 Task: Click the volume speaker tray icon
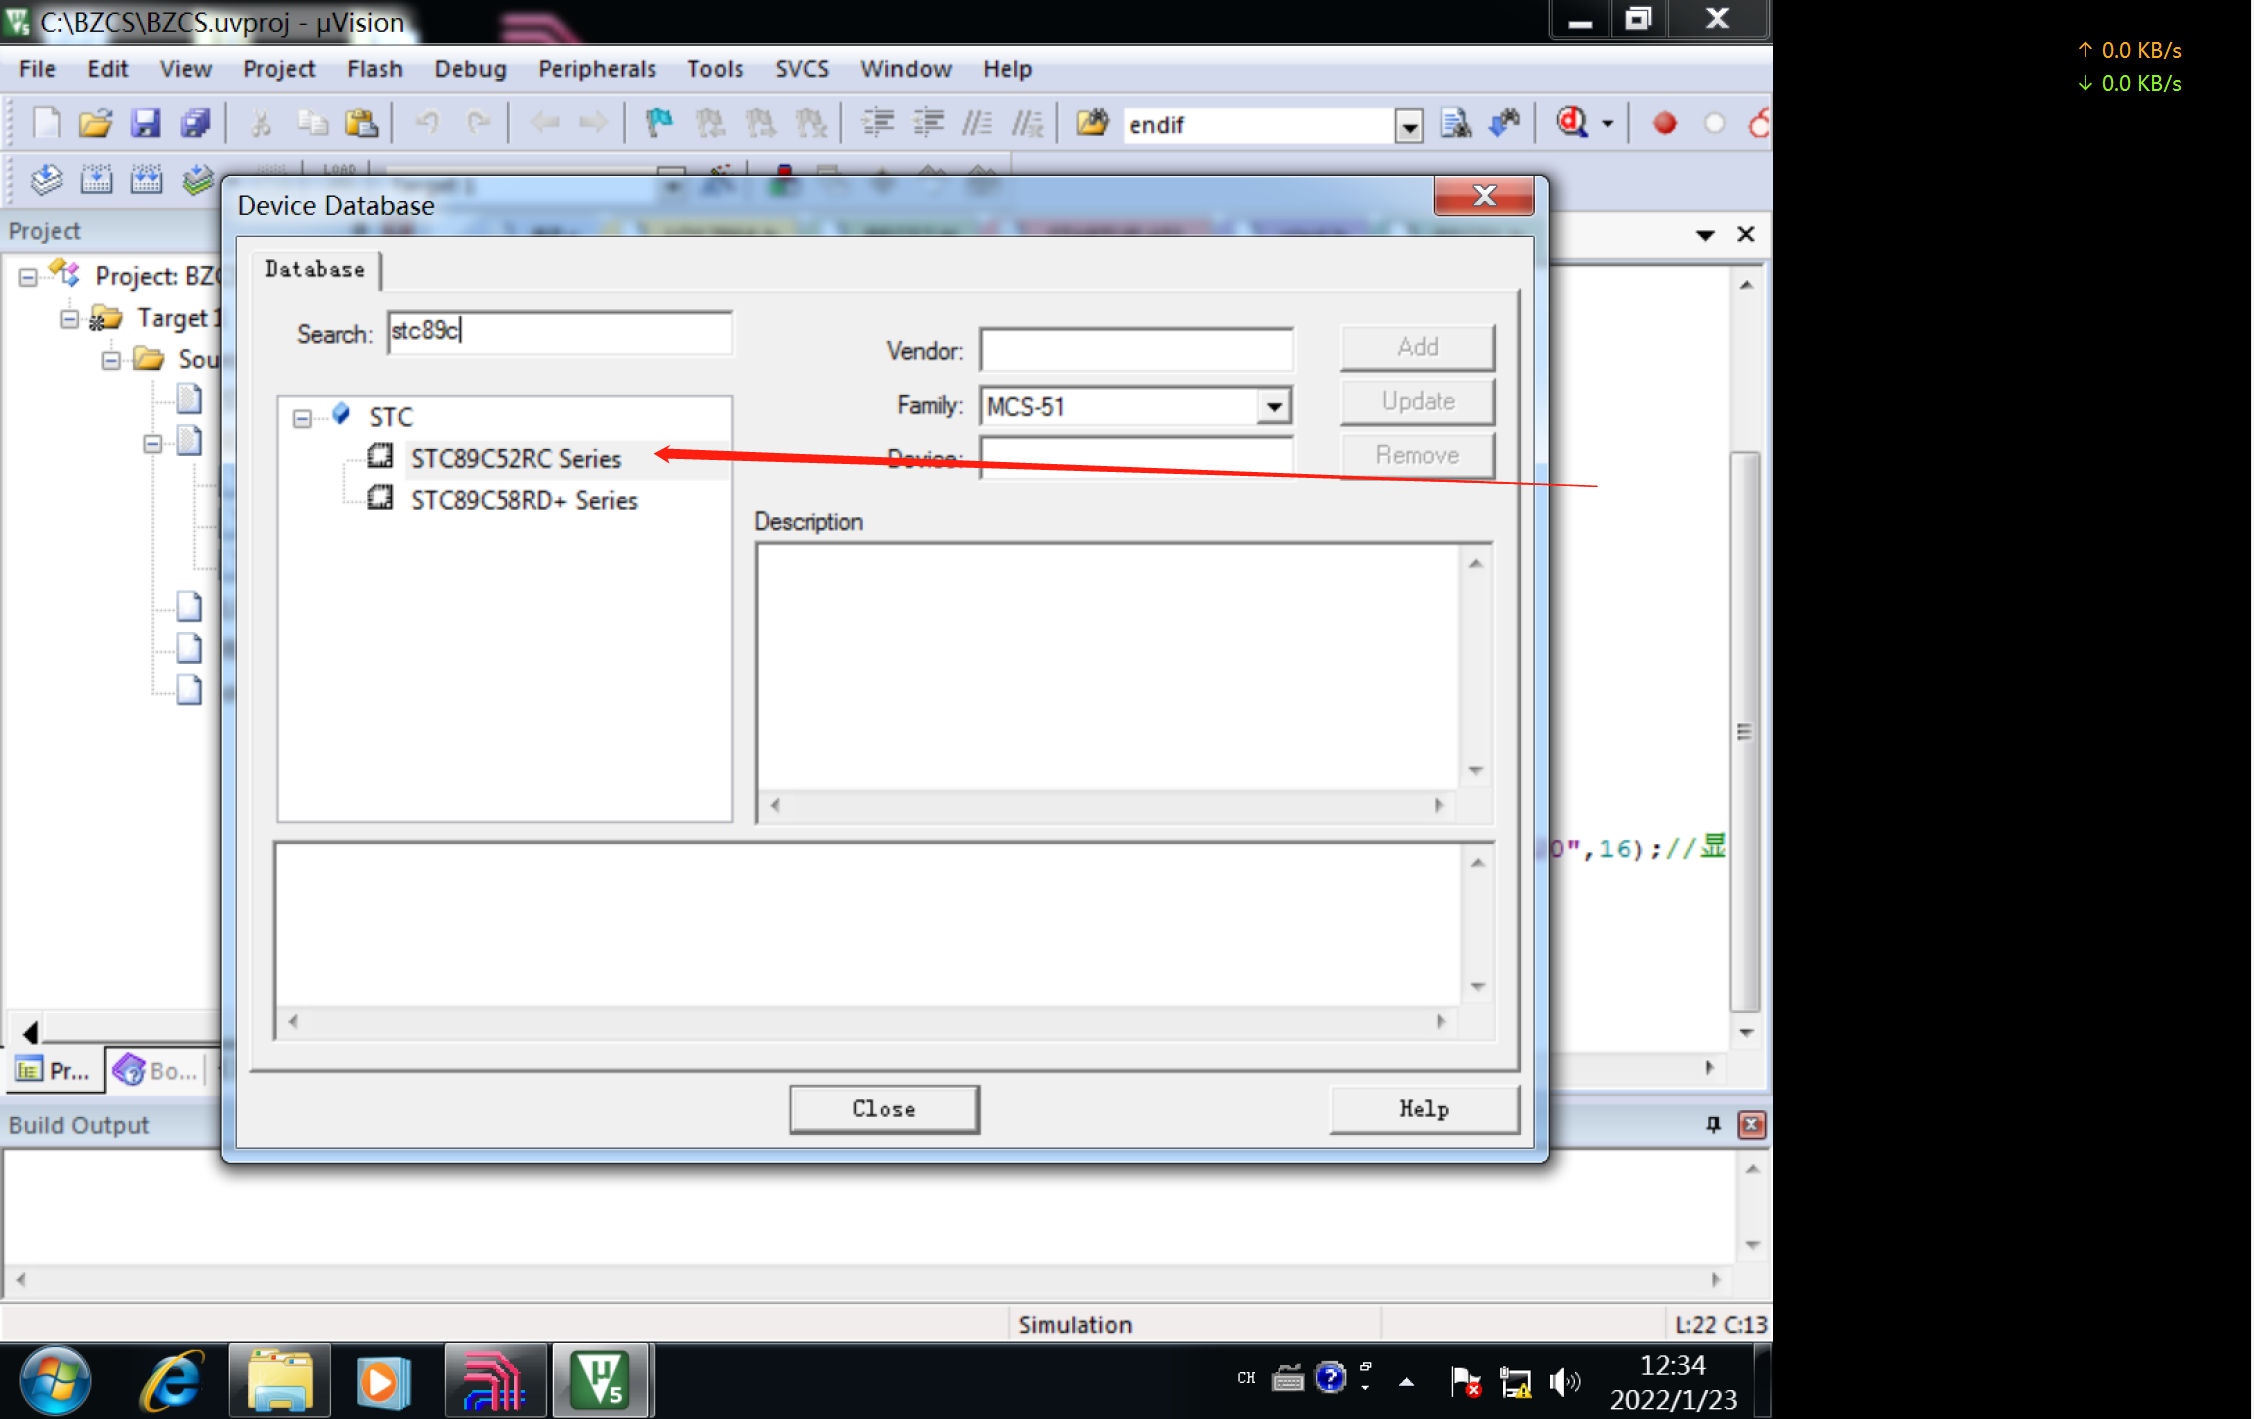[x=1563, y=1382]
